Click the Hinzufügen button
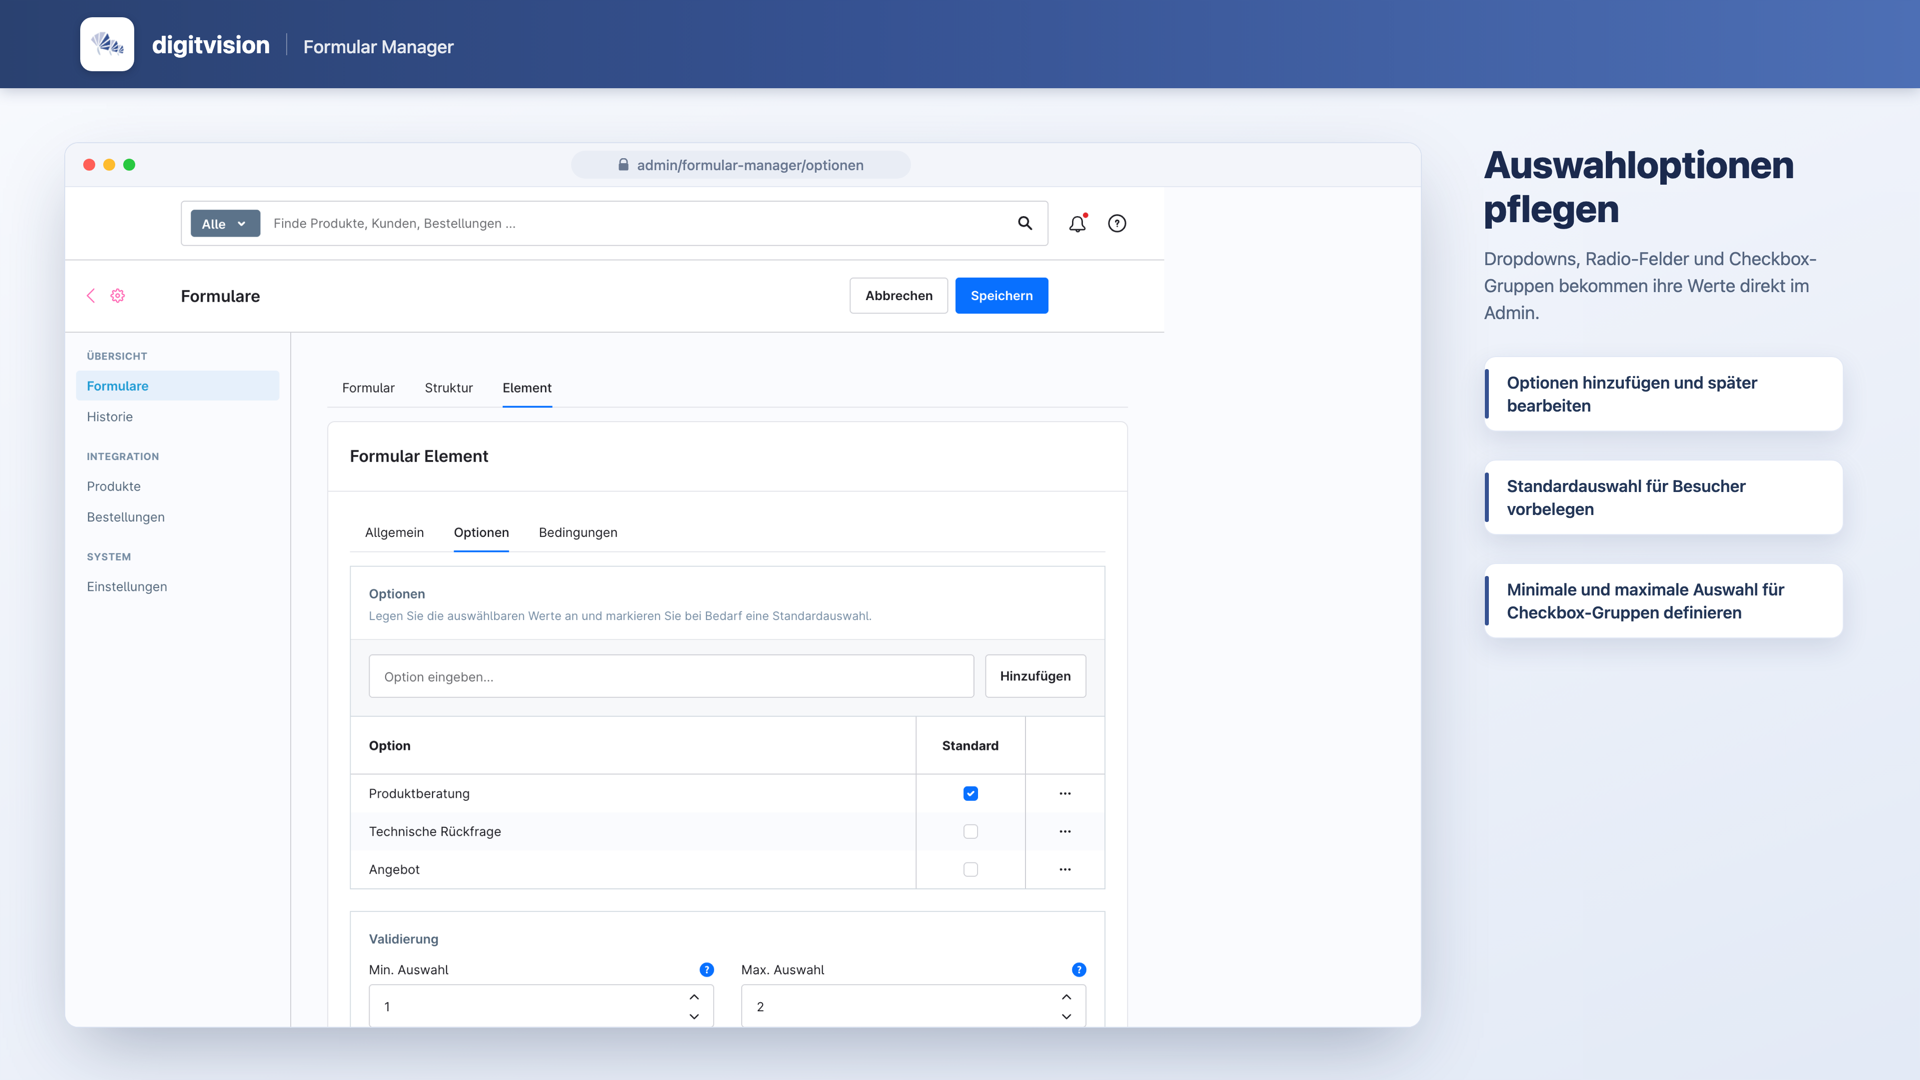This screenshot has width=1920, height=1080. click(1035, 676)
